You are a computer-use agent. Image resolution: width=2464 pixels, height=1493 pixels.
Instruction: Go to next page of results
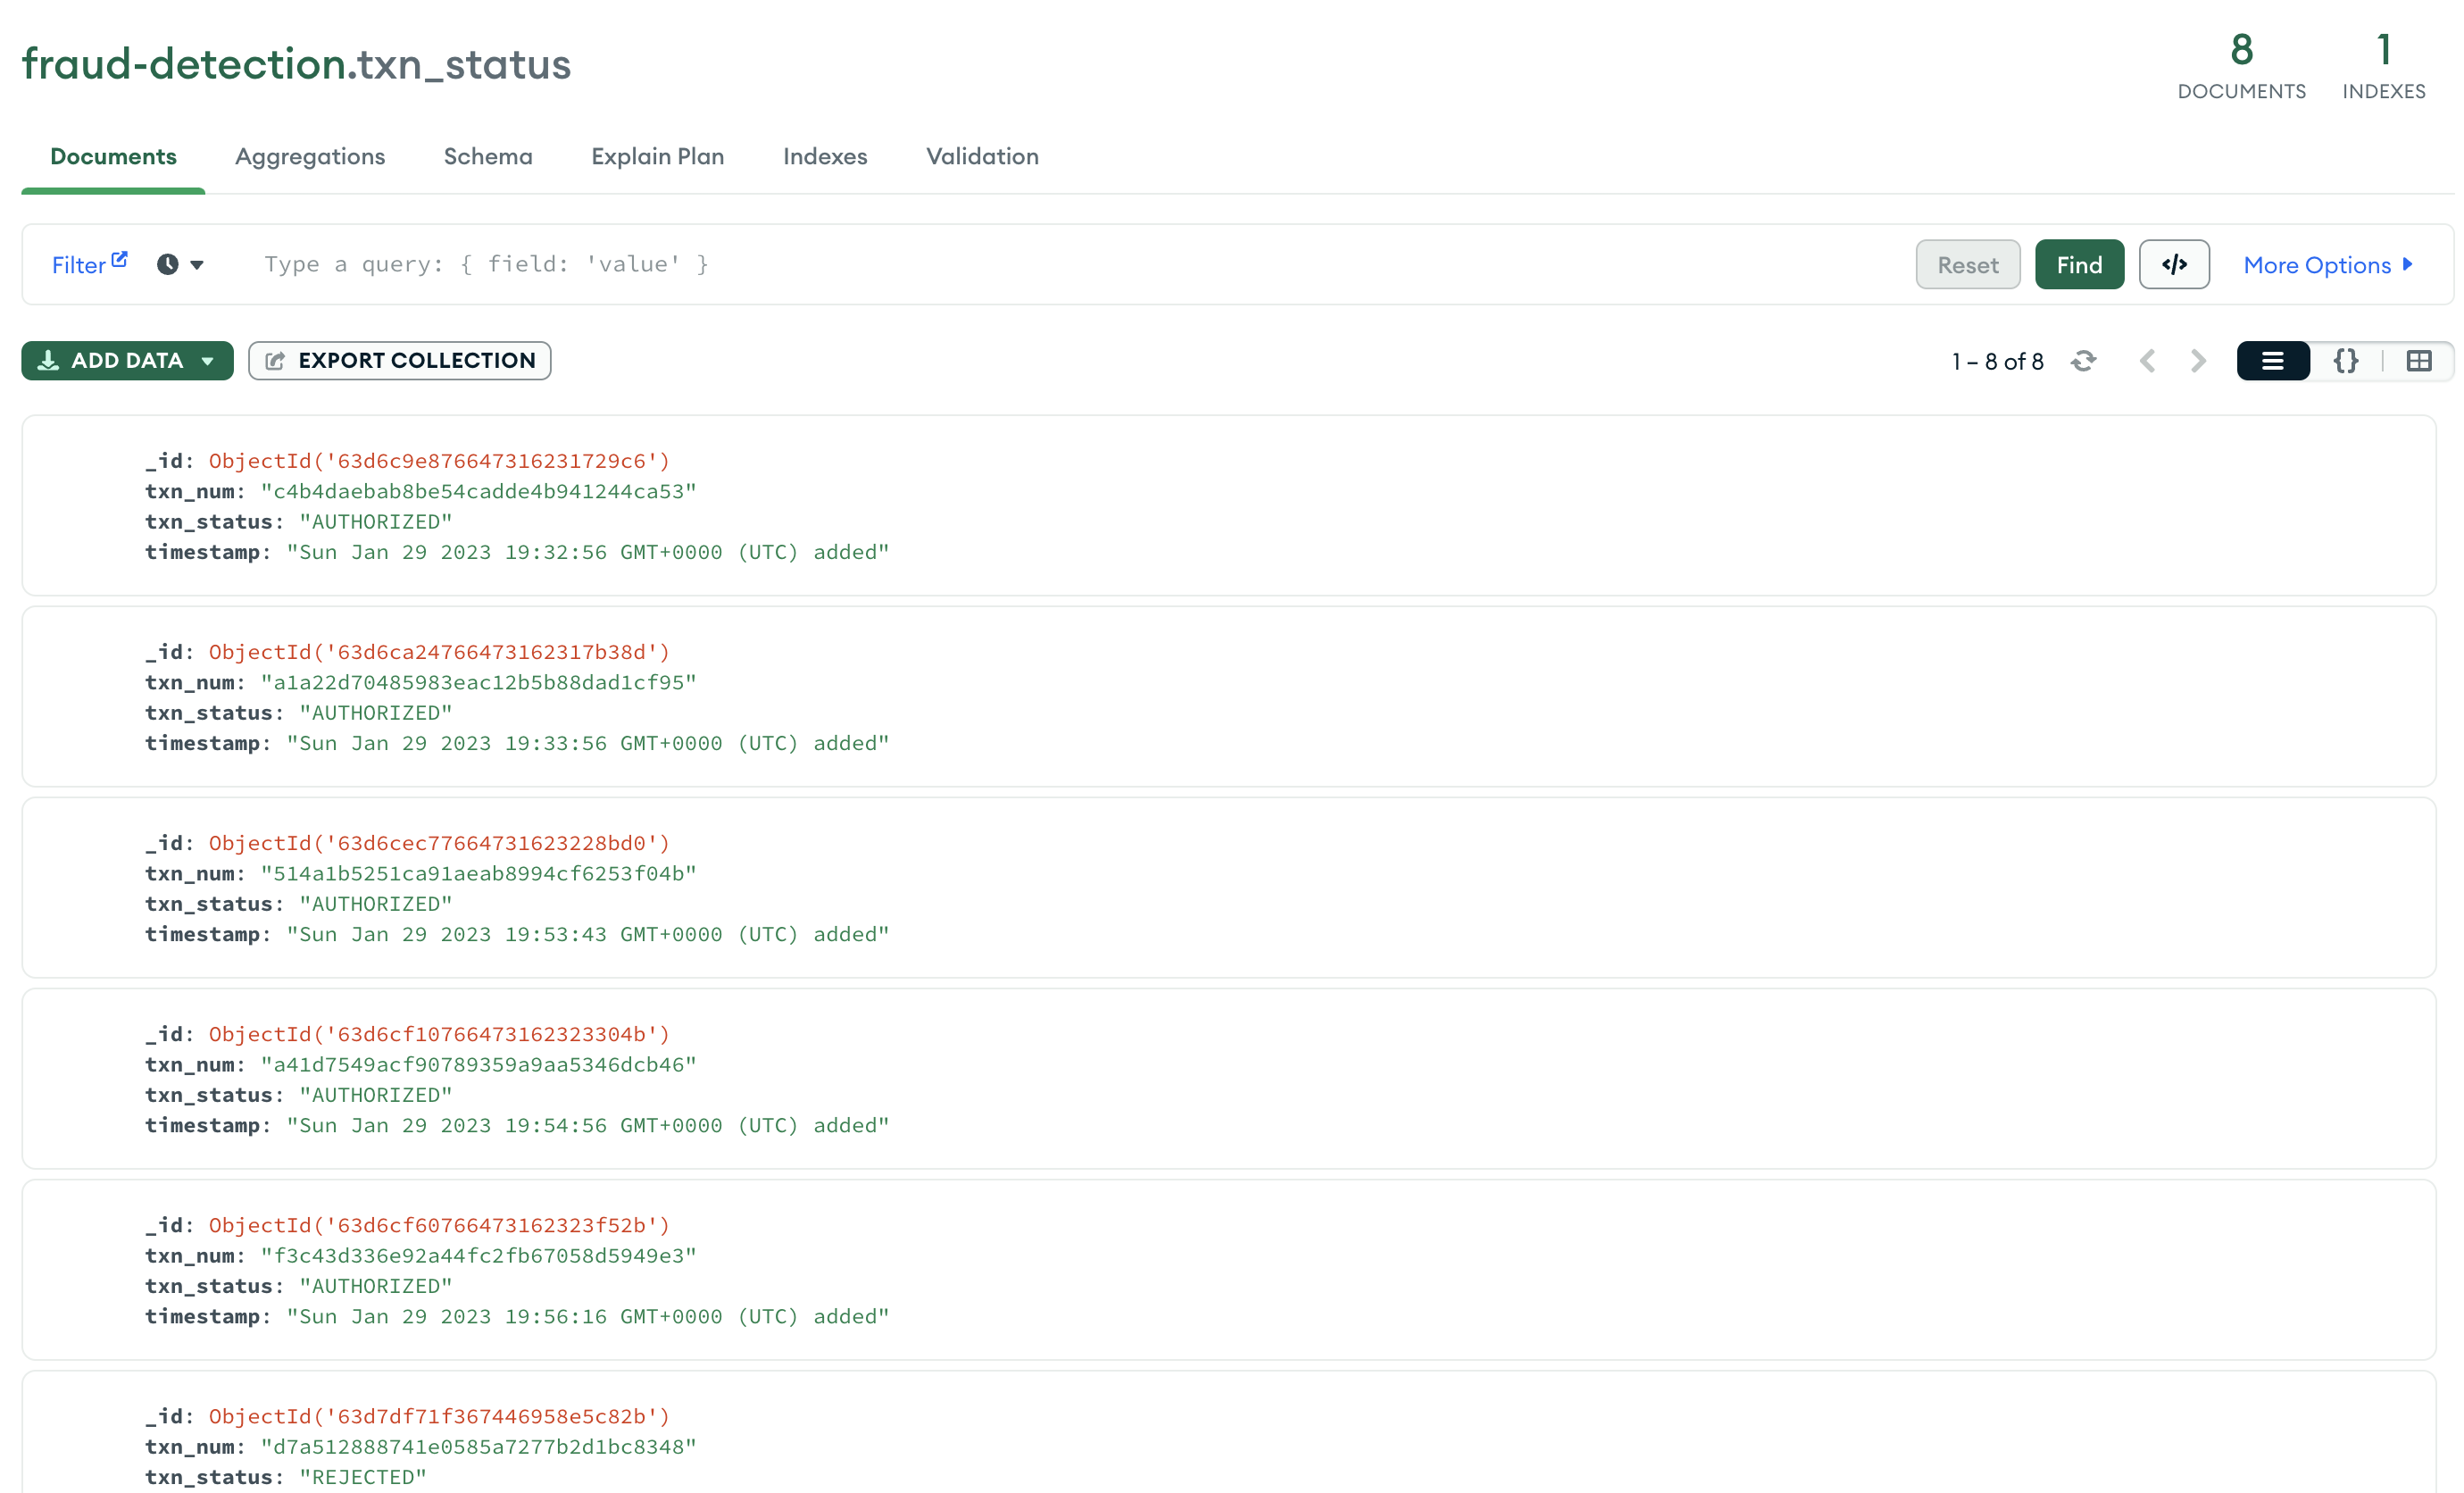[x=2198, y=361]
